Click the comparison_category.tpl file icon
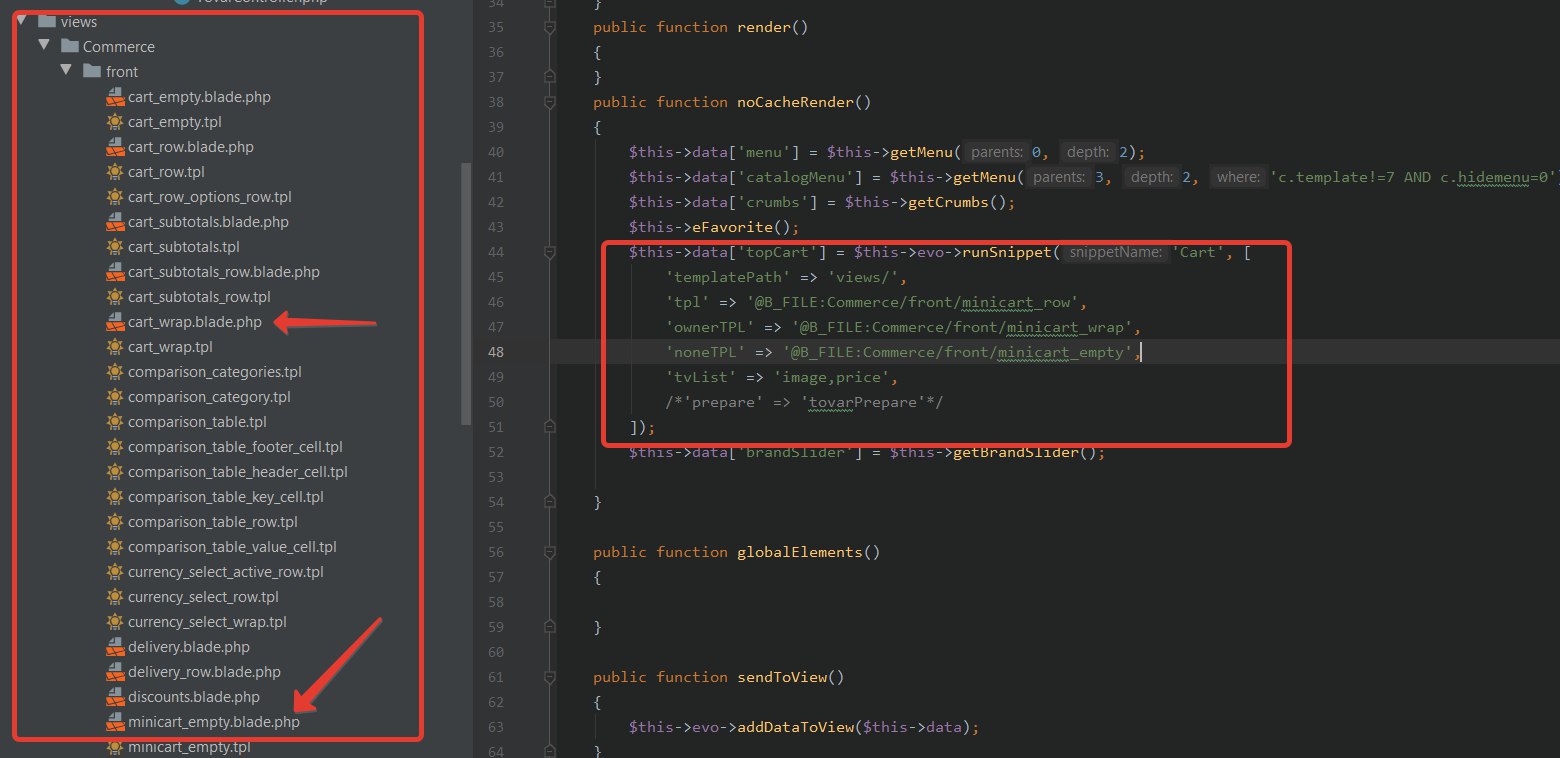The image size is (1560, 758). (115, 397)
